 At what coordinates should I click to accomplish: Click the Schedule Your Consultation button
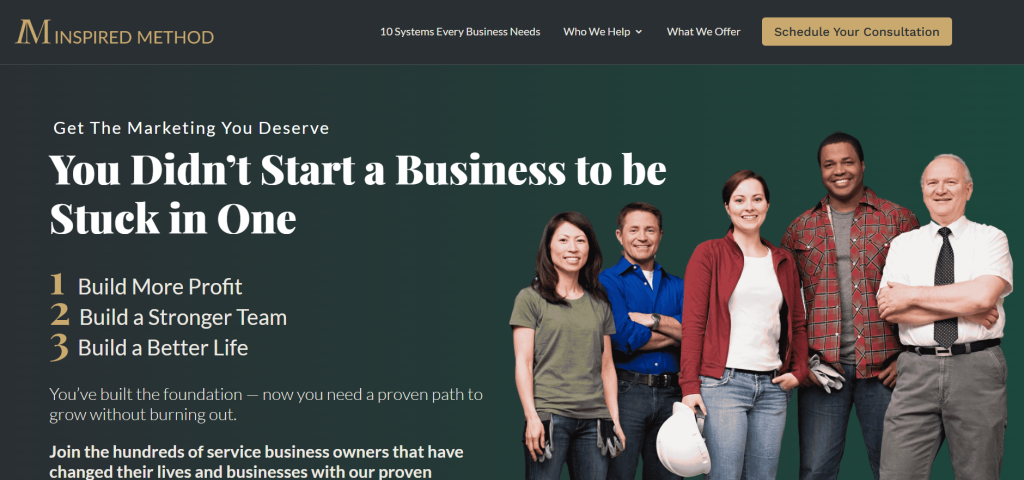pyautogui.click(x=856, y=32)
